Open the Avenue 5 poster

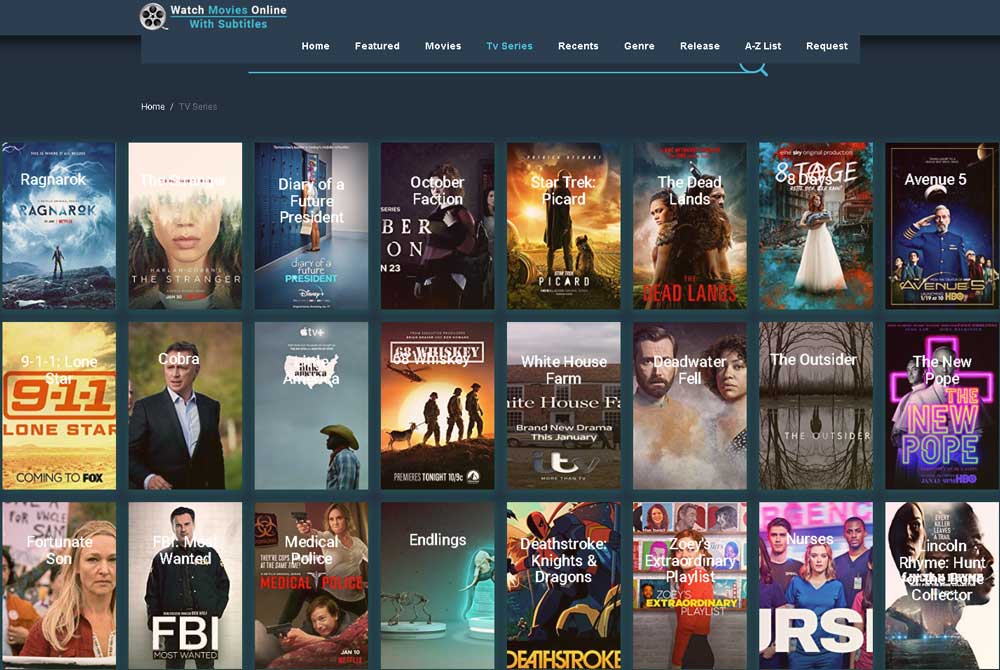coord(942,226)
